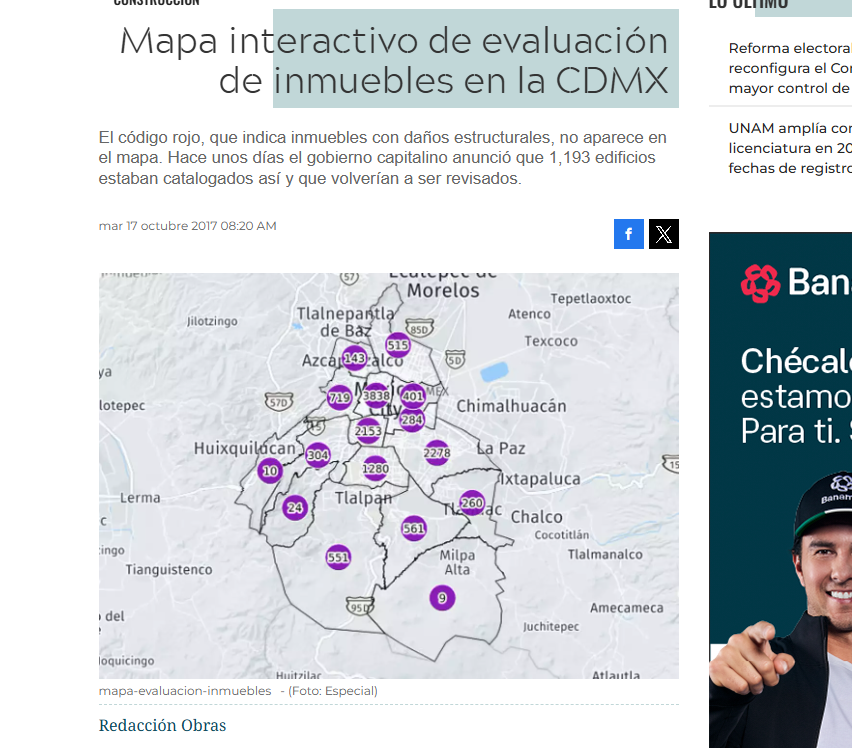Open the 2278 cluster marker
Viewport: 852px width, 748px height.
coord(437,453)
